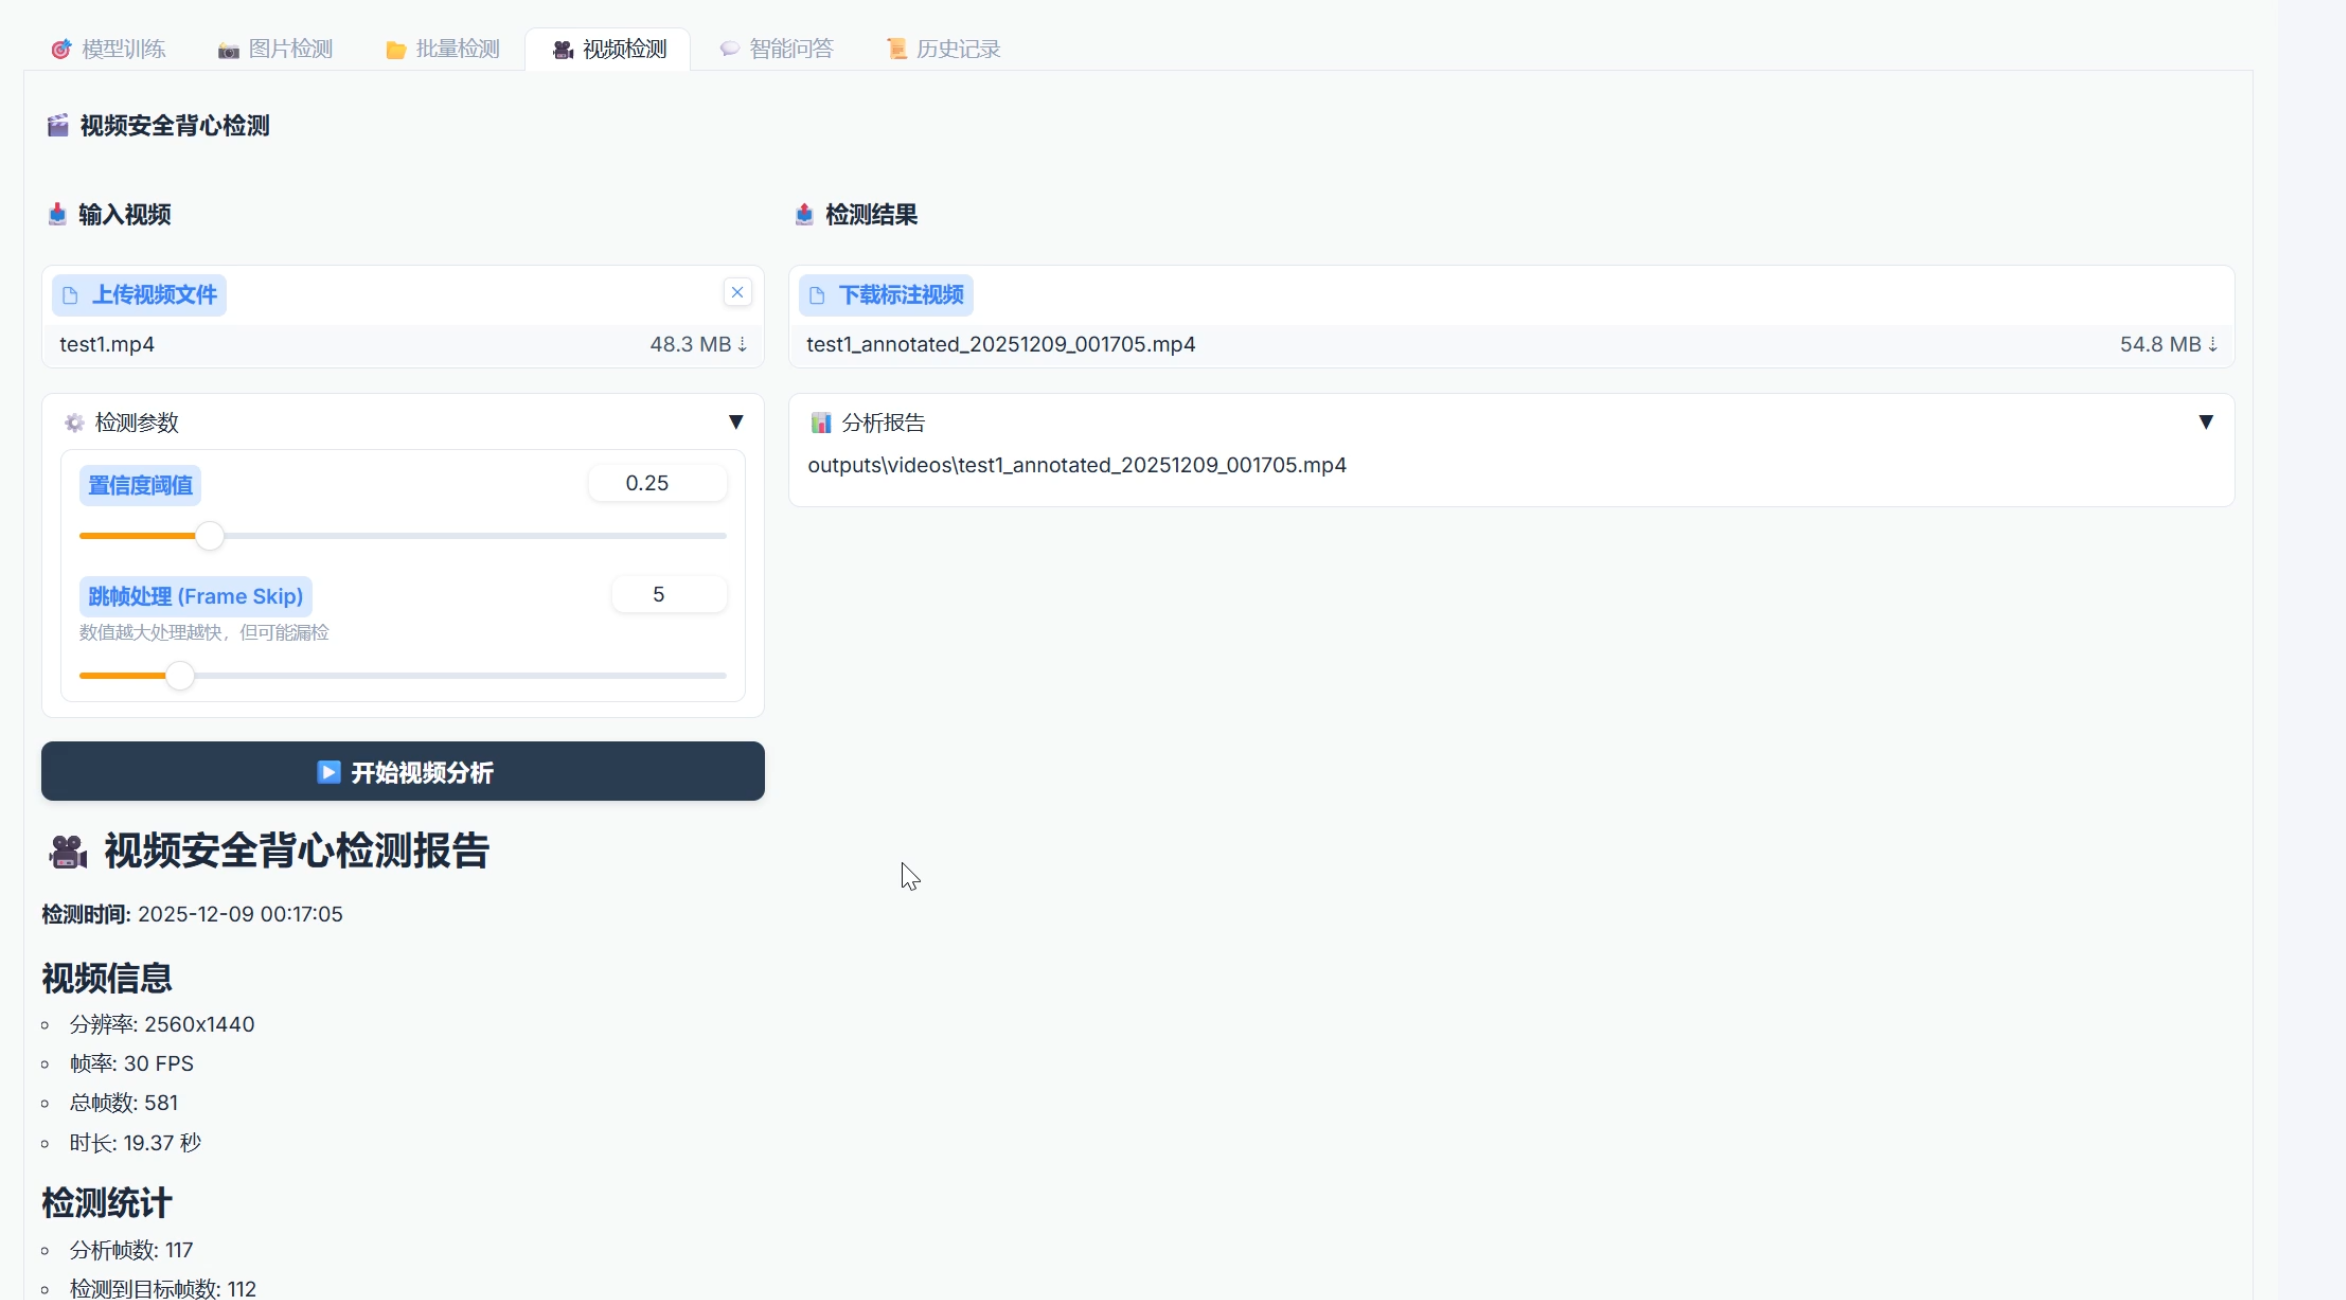Collapse the 分析报告 panel arrow

click(2205, 422)
